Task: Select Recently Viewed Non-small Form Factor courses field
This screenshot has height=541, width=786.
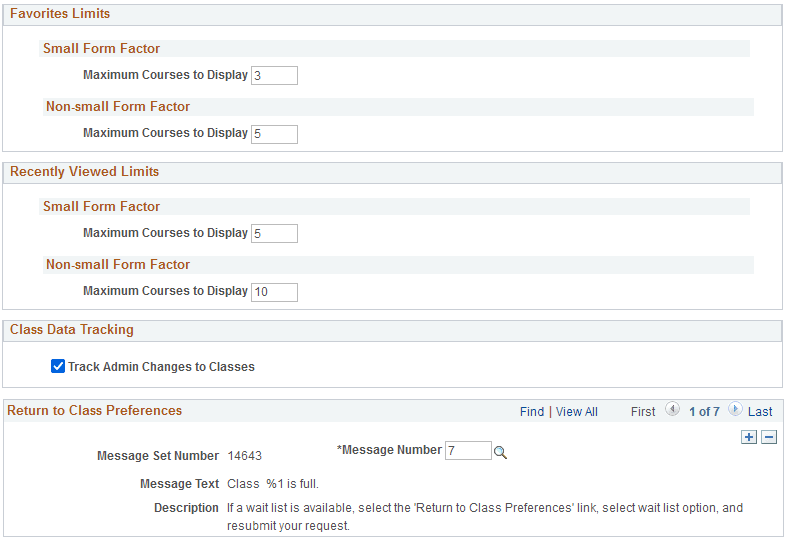Action: (274, 291)
